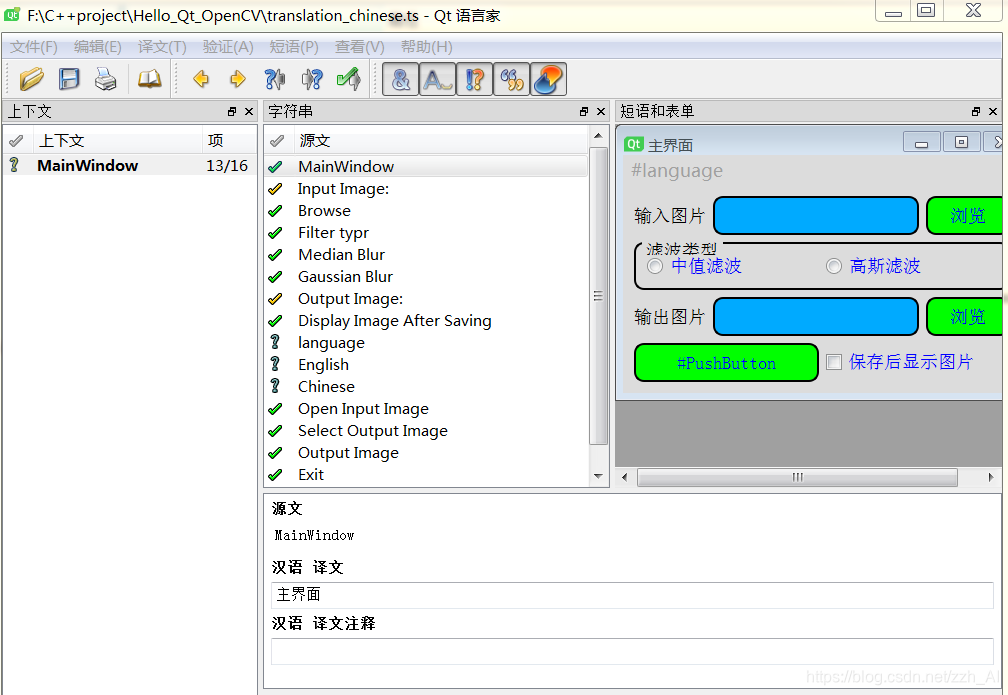The image size is (1008, 695).
Task: Click 浏览 button next to 输出图片
Action: tap(966, 317)
